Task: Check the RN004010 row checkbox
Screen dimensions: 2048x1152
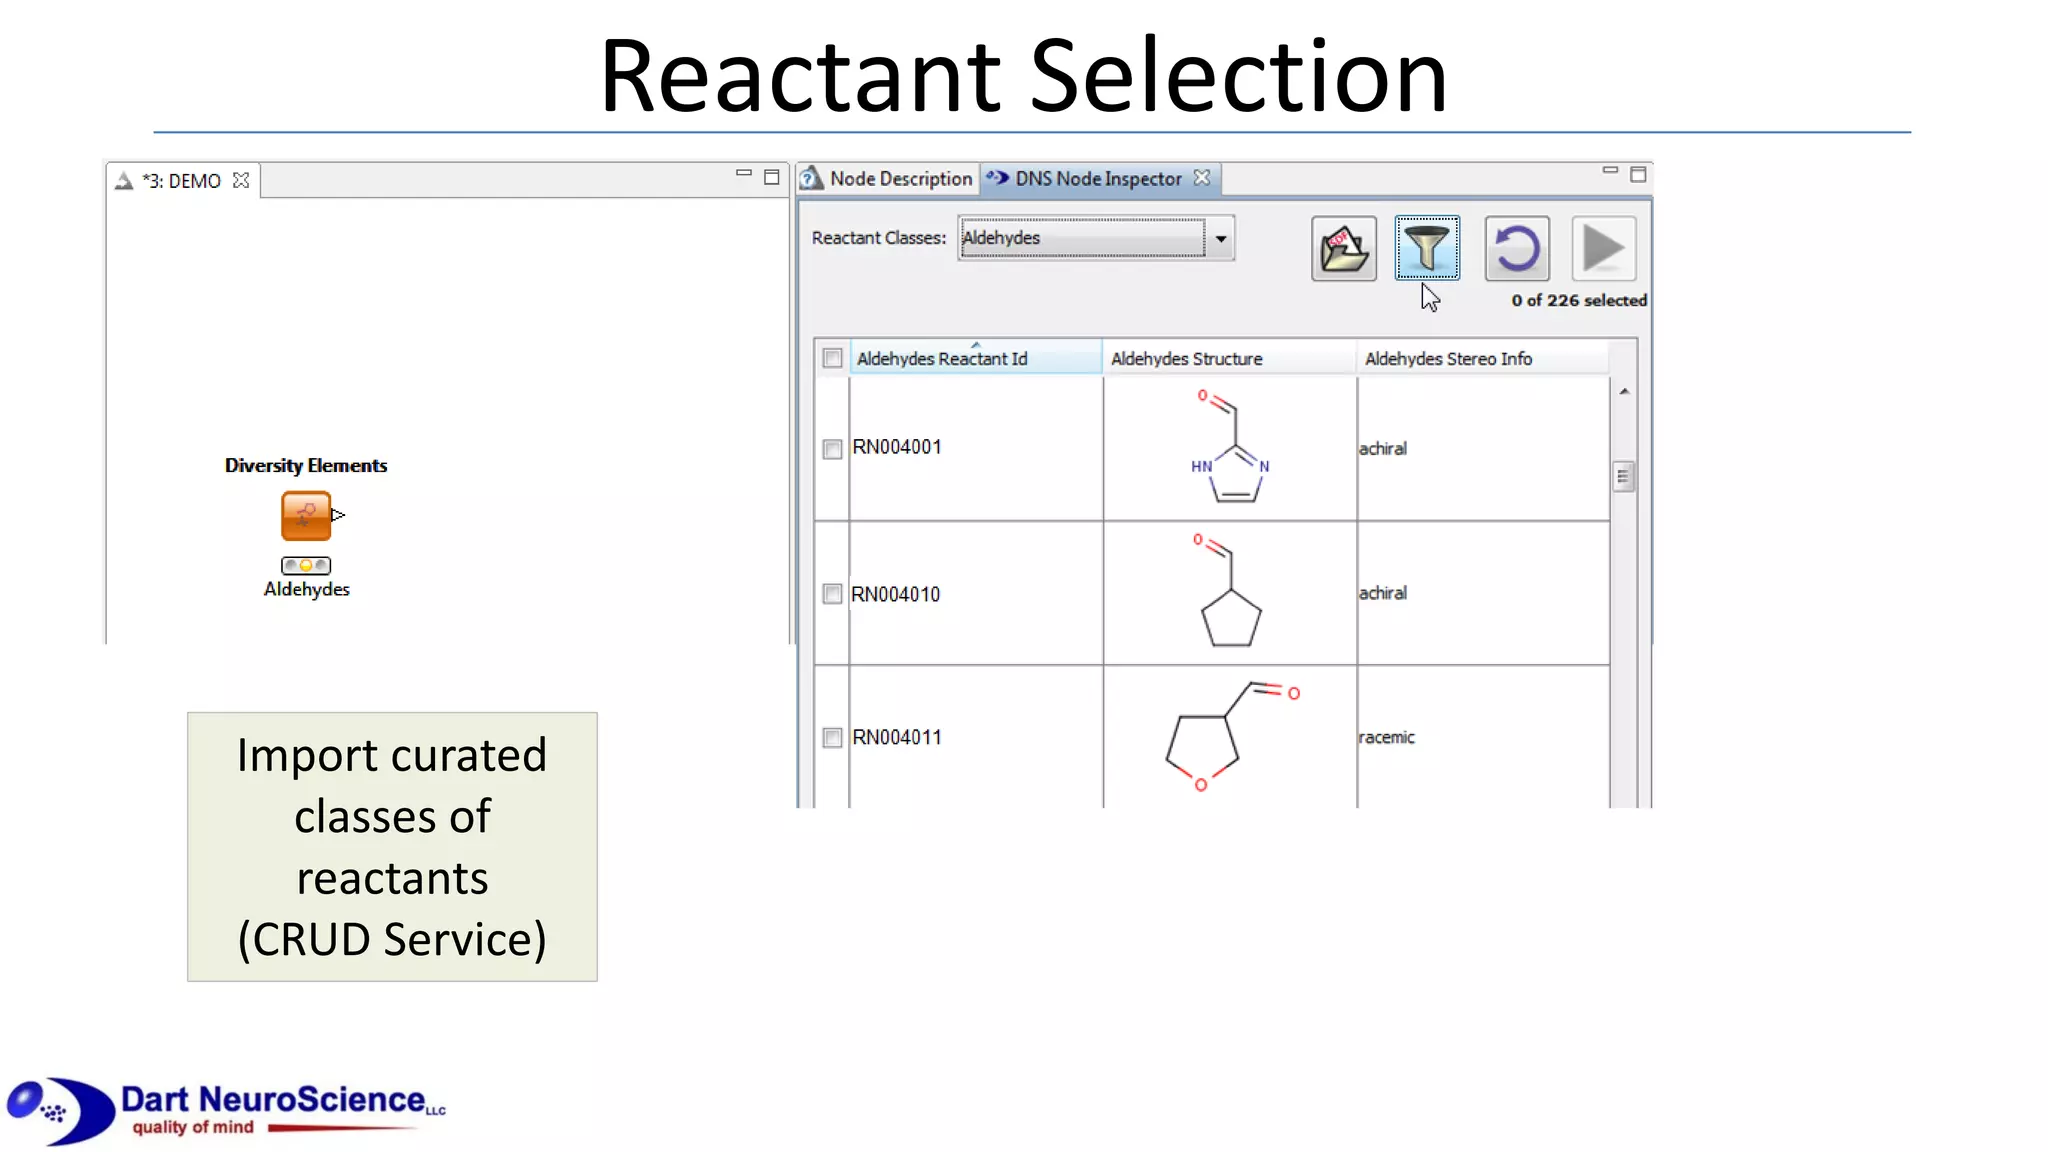Action: pyautogui.click(x=832, y=594)
